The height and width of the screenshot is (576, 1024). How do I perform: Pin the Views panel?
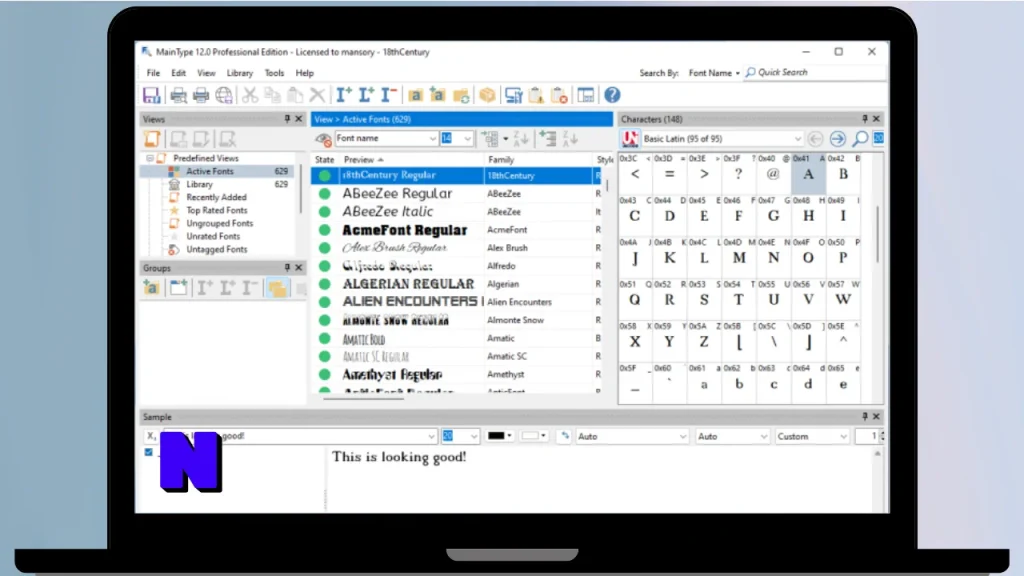point(287,119)
